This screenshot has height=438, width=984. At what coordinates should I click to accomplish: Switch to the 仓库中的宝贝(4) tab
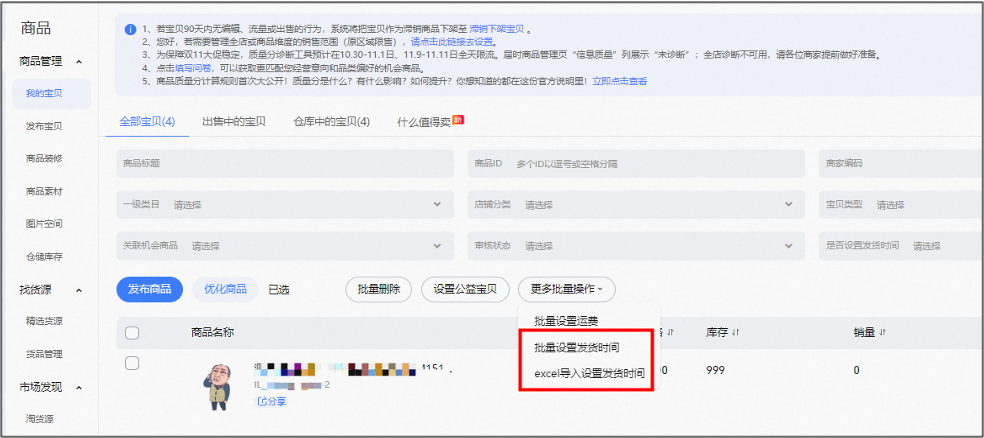(x=331, y=122)
